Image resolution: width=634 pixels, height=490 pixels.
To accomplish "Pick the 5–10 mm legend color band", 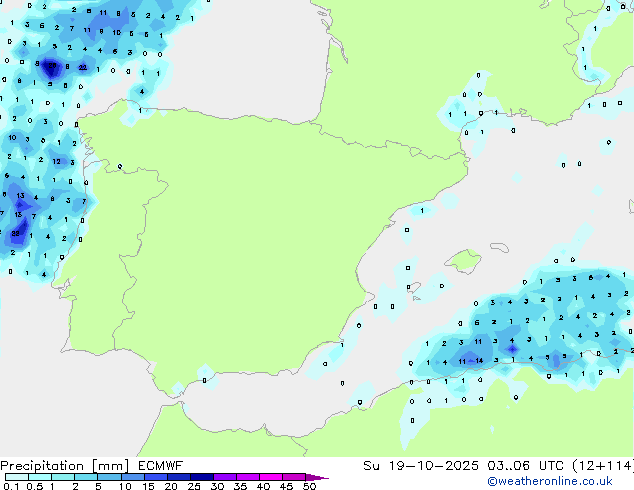I will click(109, 477).
